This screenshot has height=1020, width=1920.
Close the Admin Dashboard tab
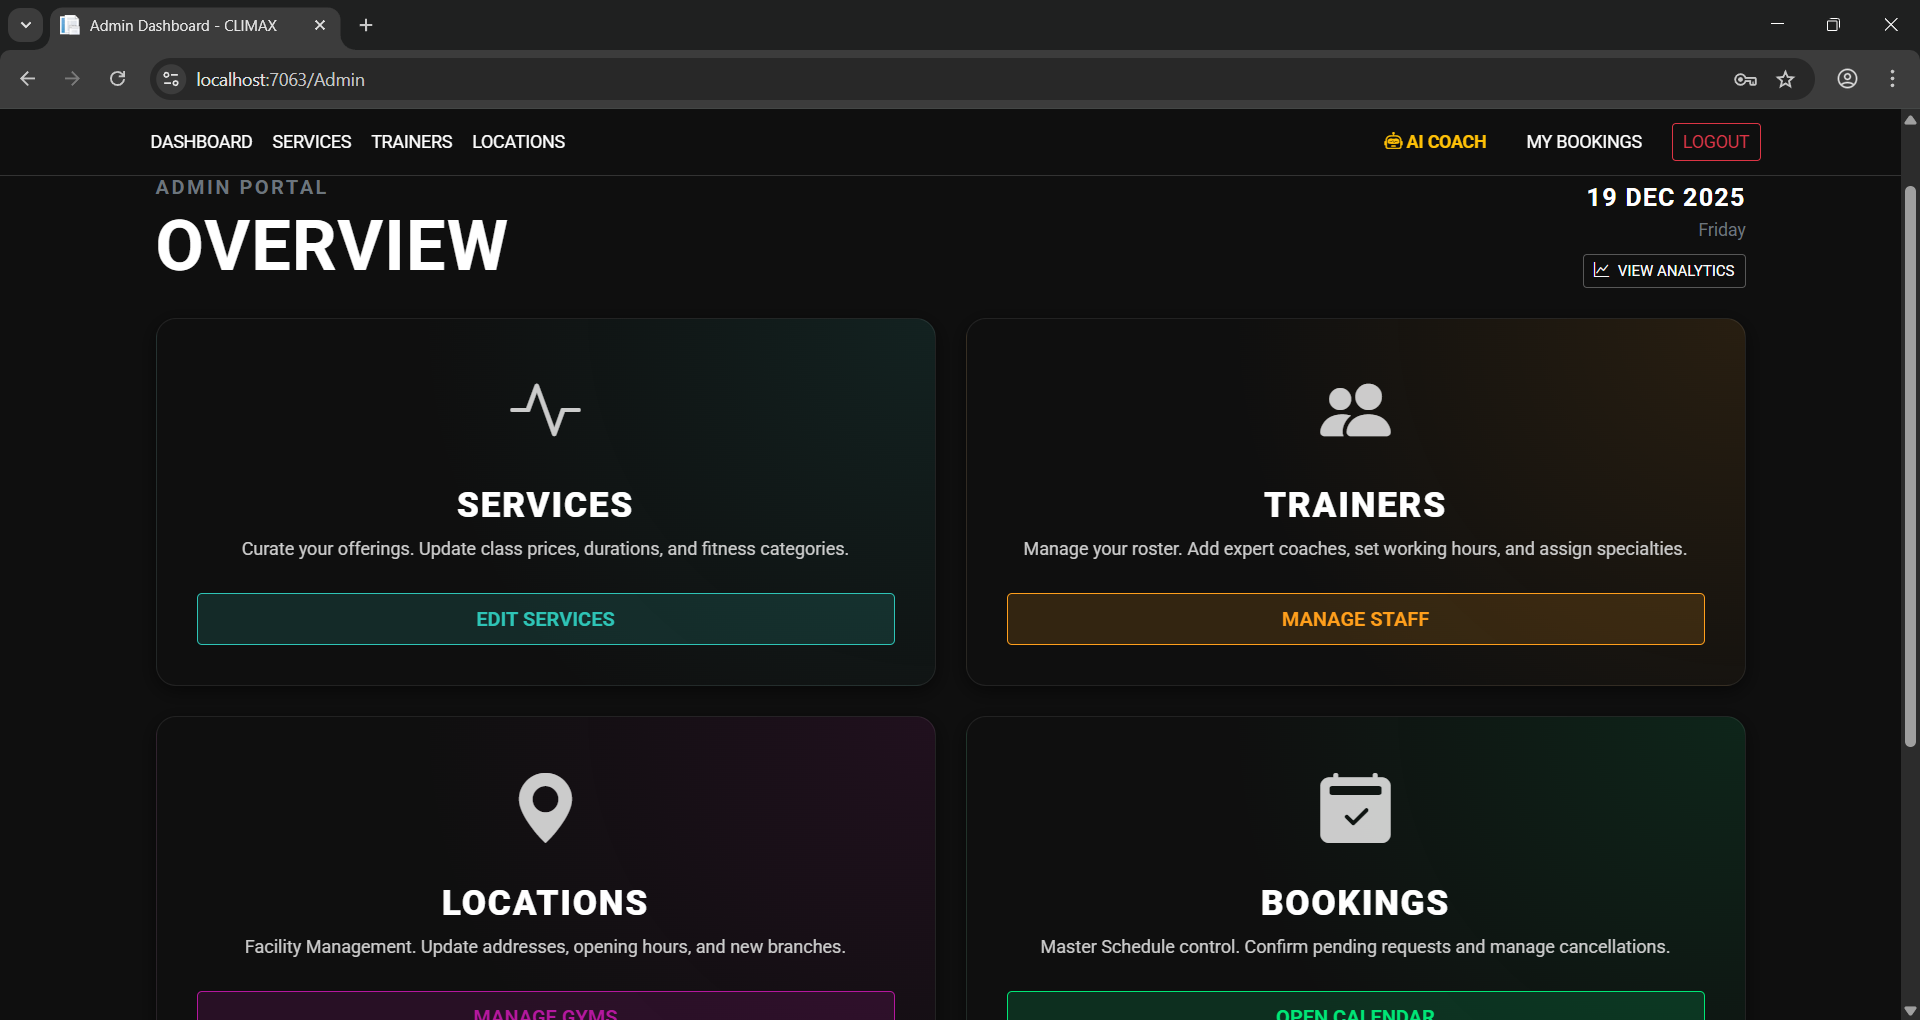[320, 25]
